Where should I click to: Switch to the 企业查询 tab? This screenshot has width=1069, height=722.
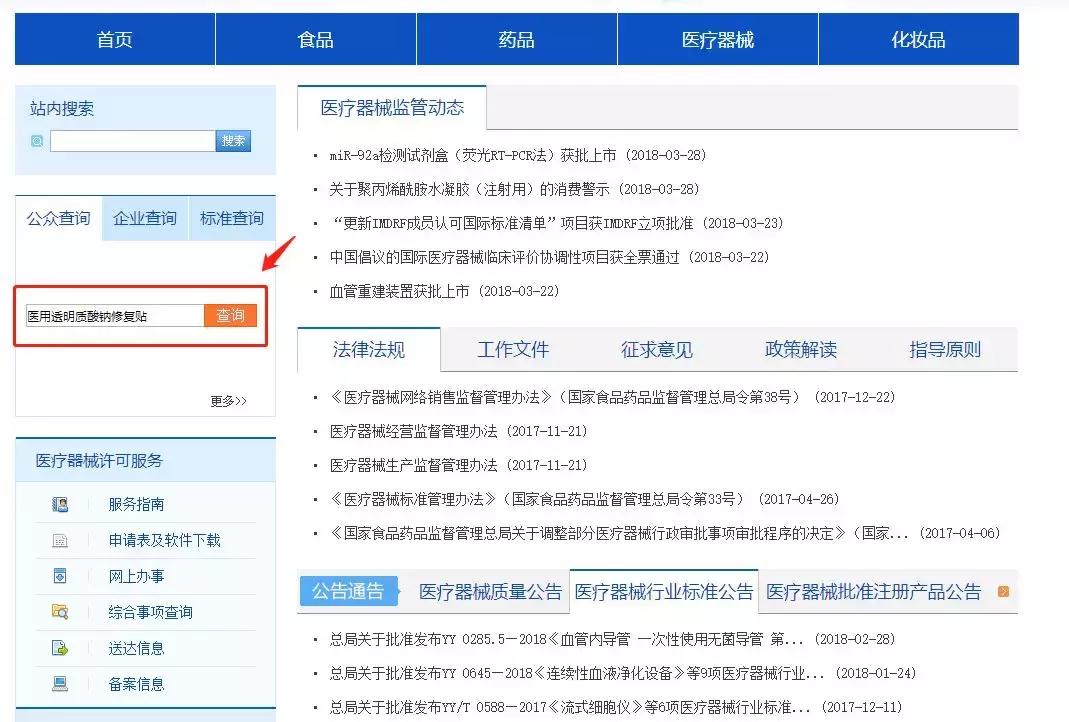click(x=144, y=217)
